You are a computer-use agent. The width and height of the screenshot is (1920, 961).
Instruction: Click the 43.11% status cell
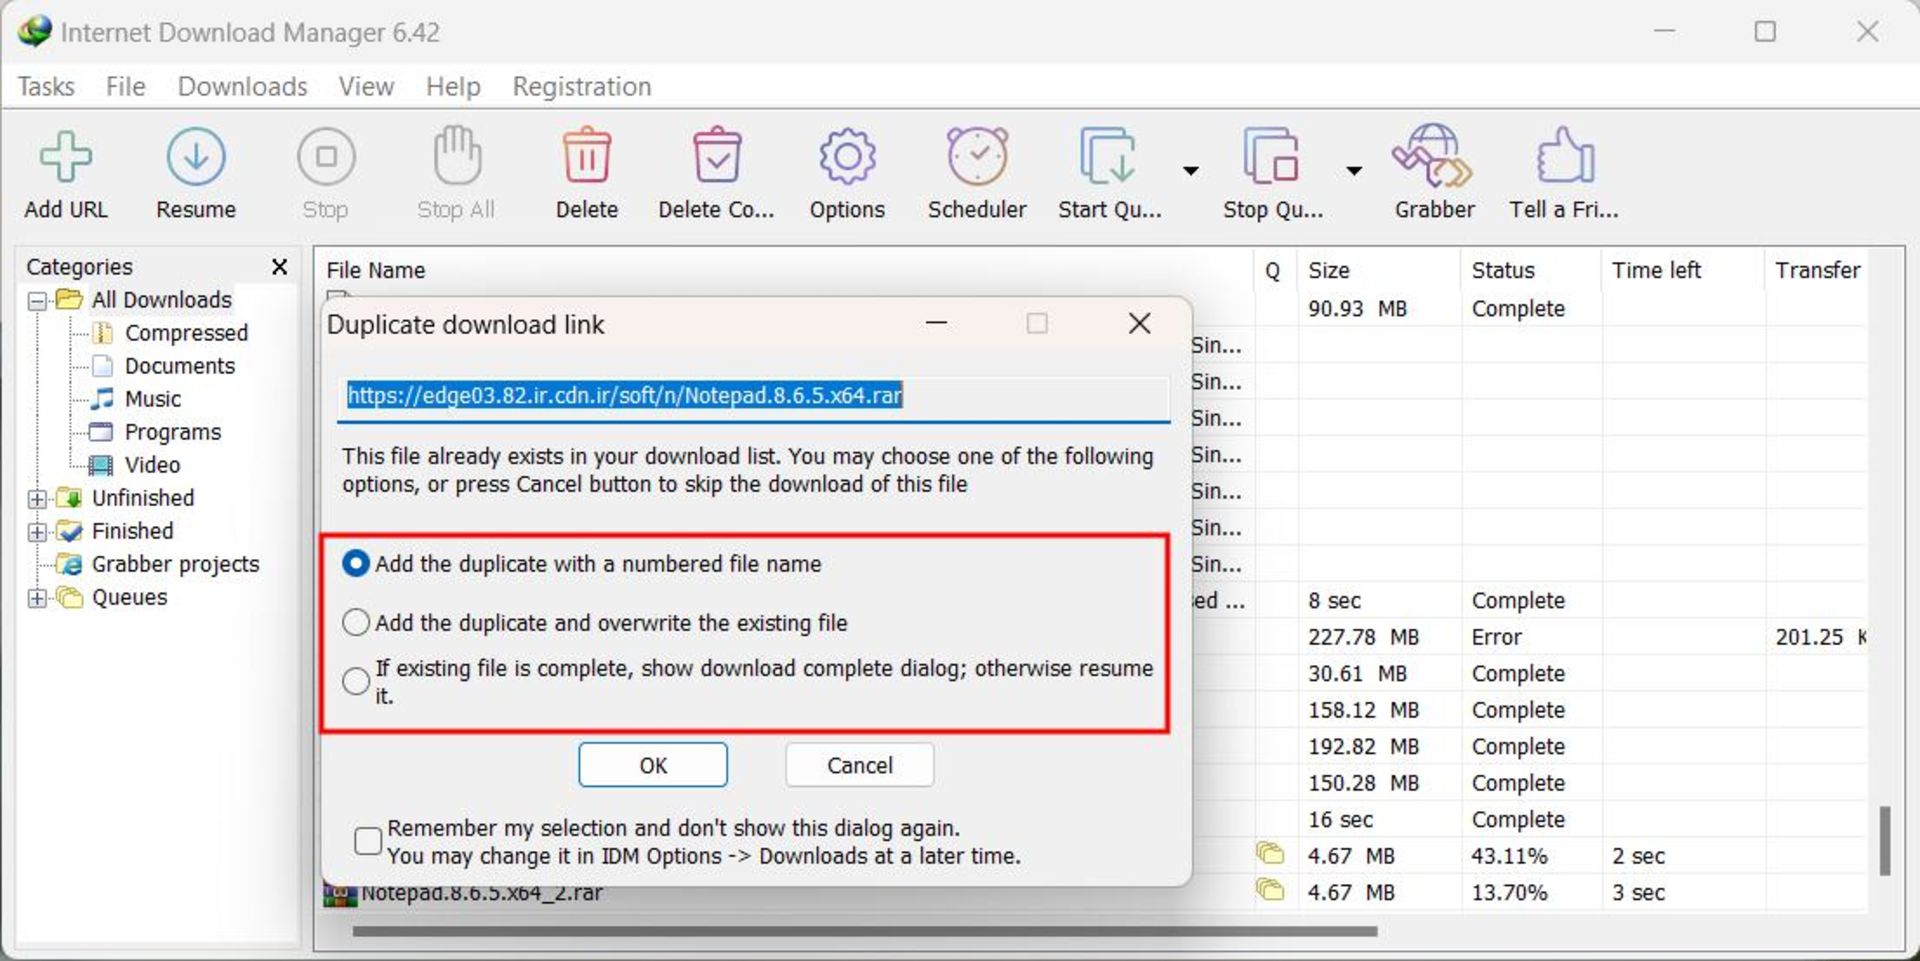(1510, 856)
